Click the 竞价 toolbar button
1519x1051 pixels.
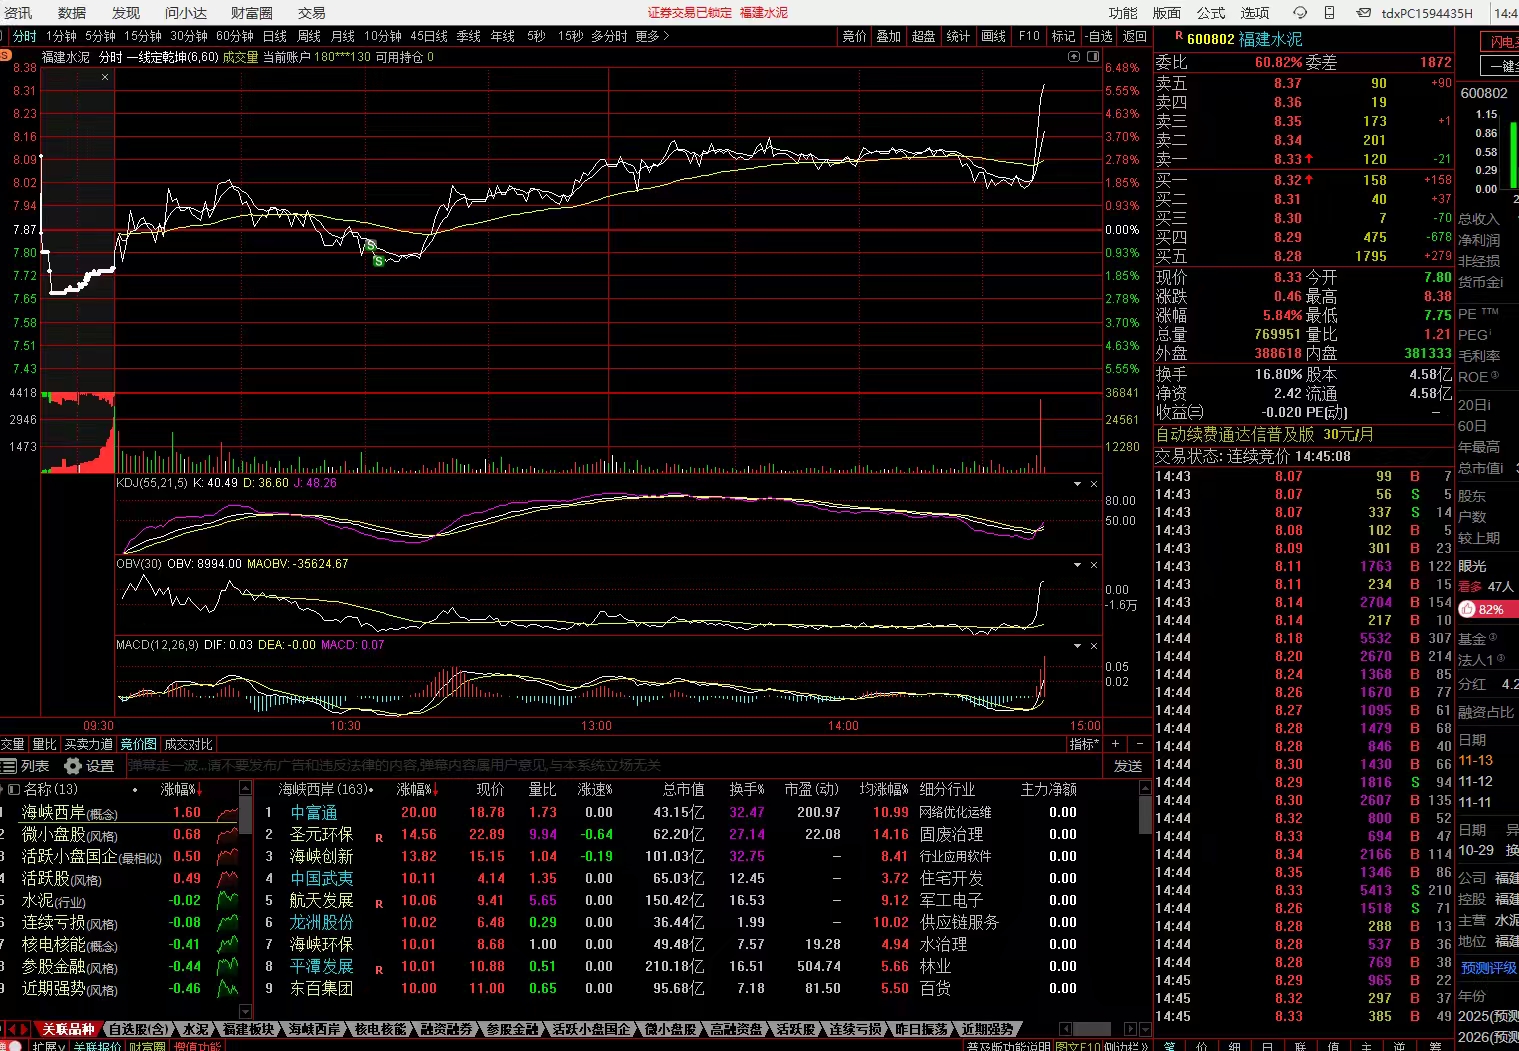coord(854,36)
